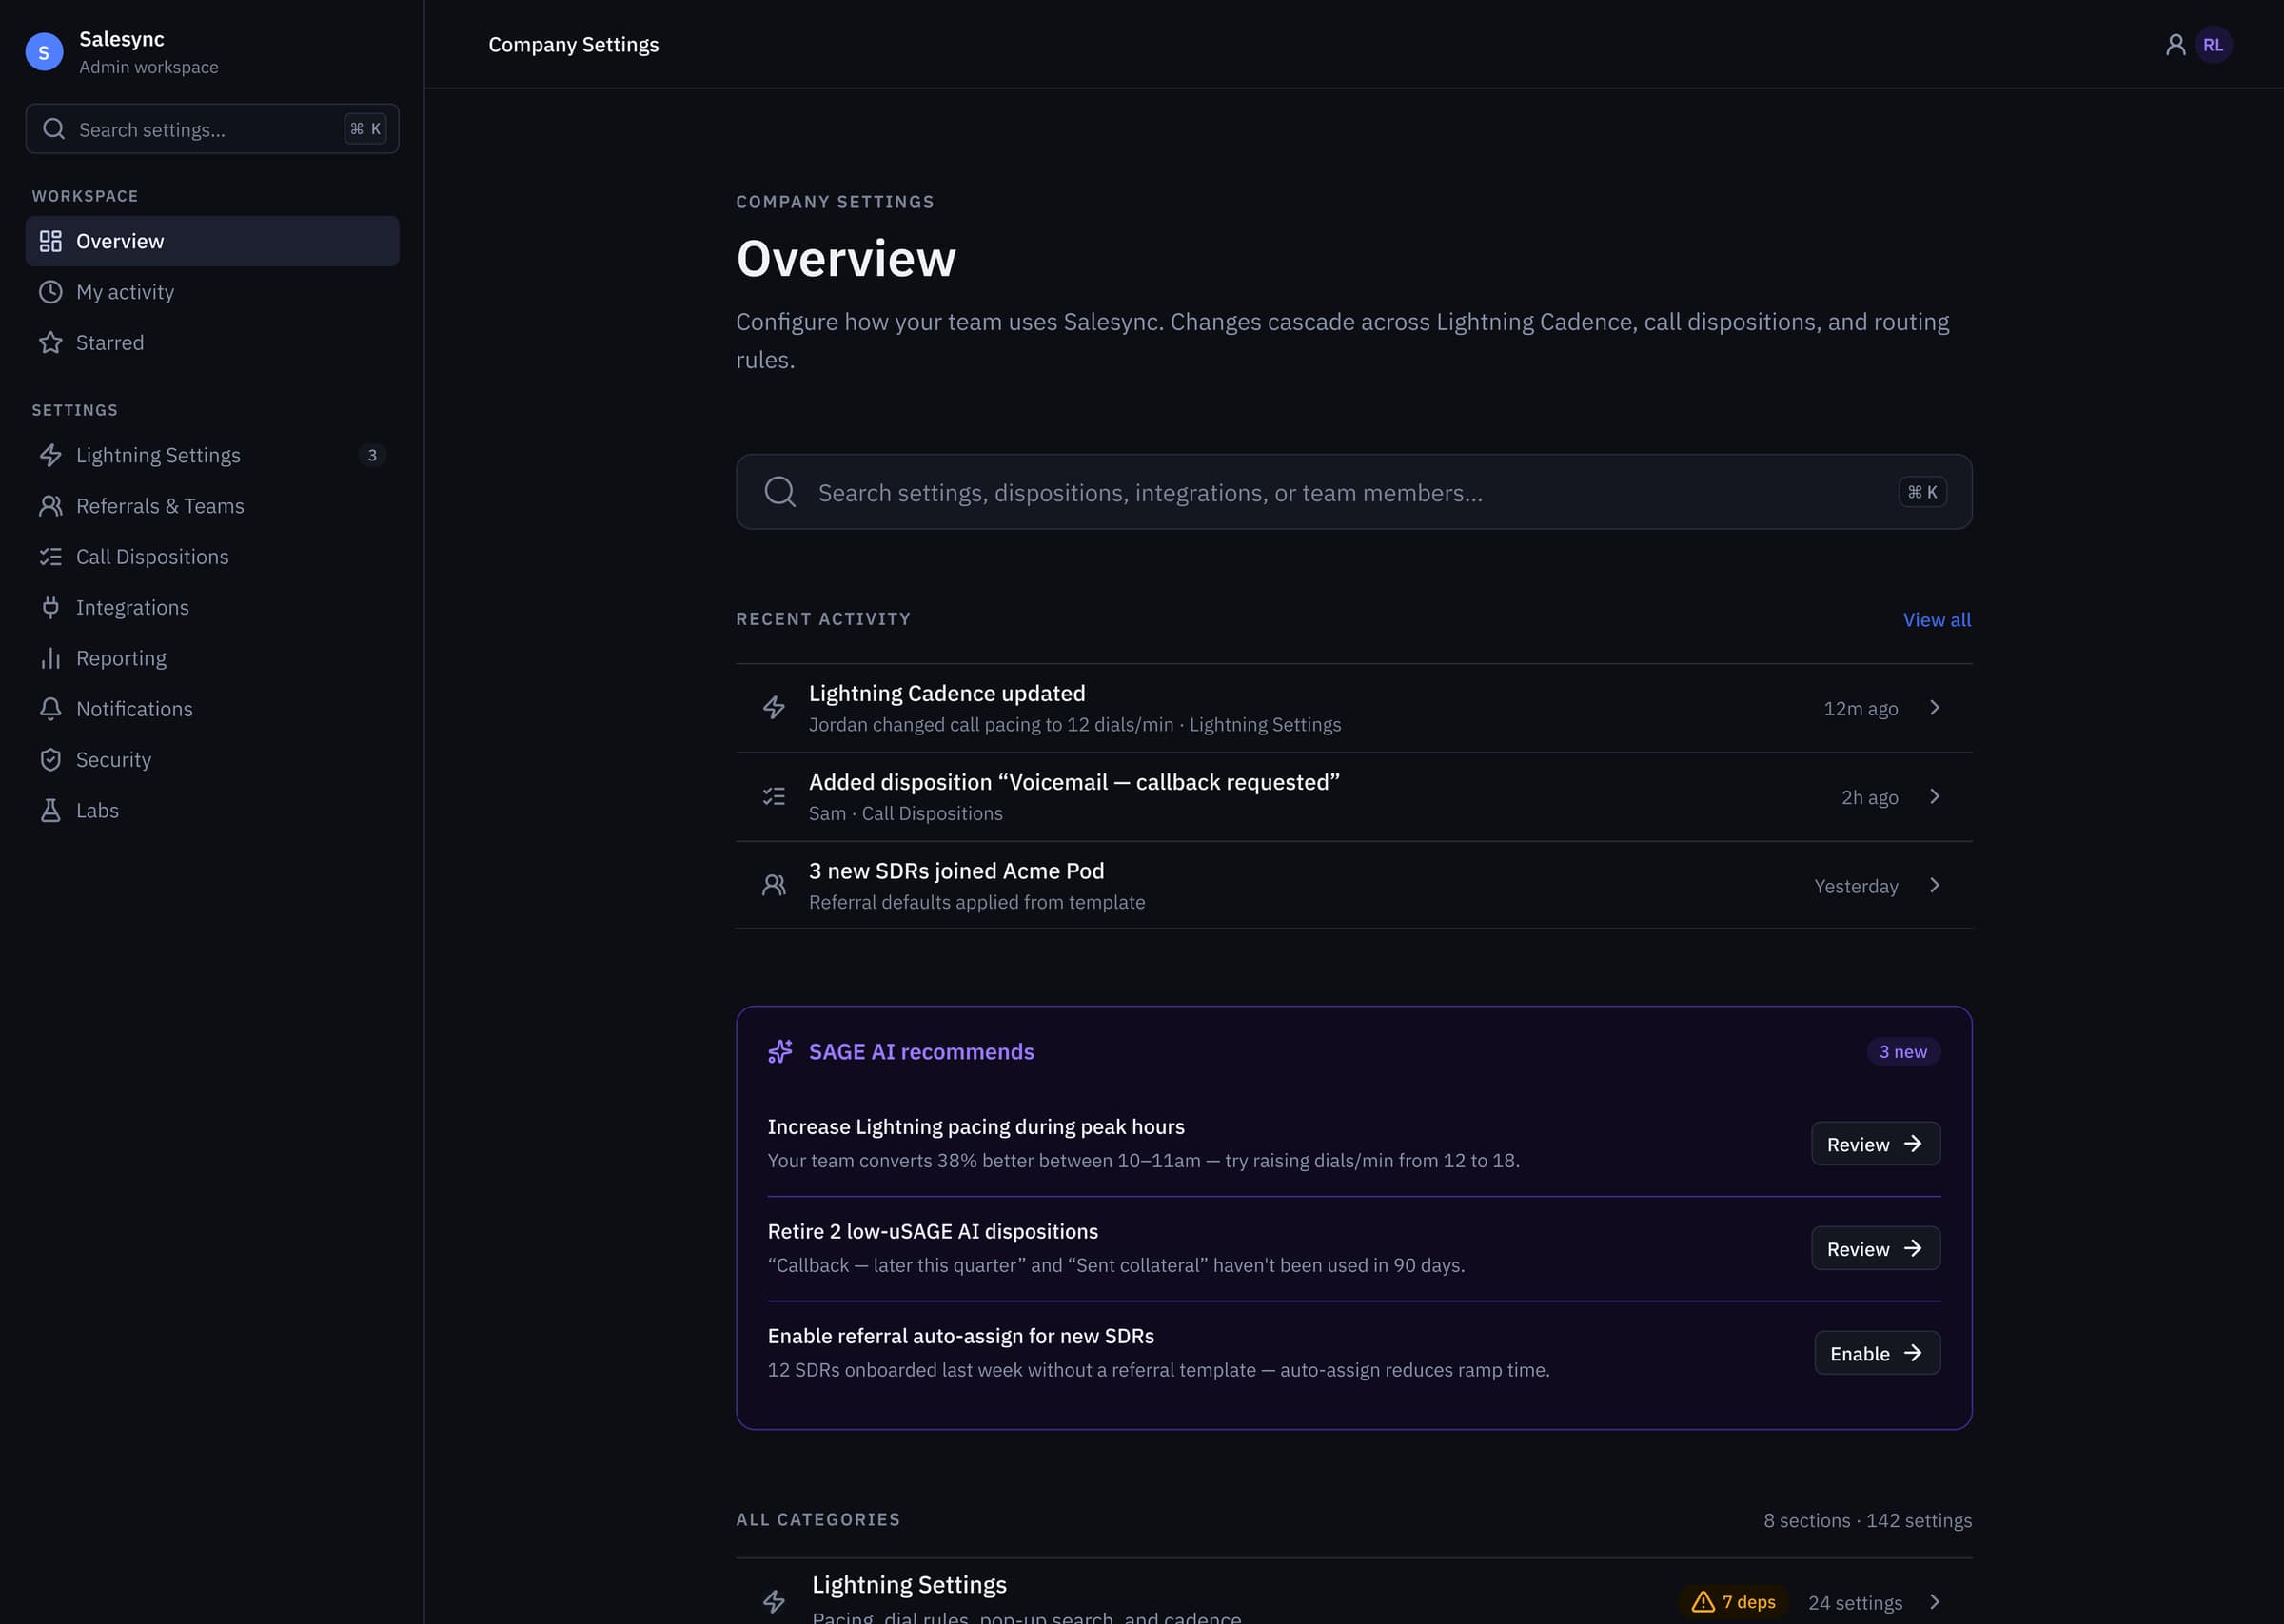Viewport: 2284px width, 1624px height.
Task: Click the Lightning Settings bolt icon in sidebar
Action: click(x=50, y=455)
